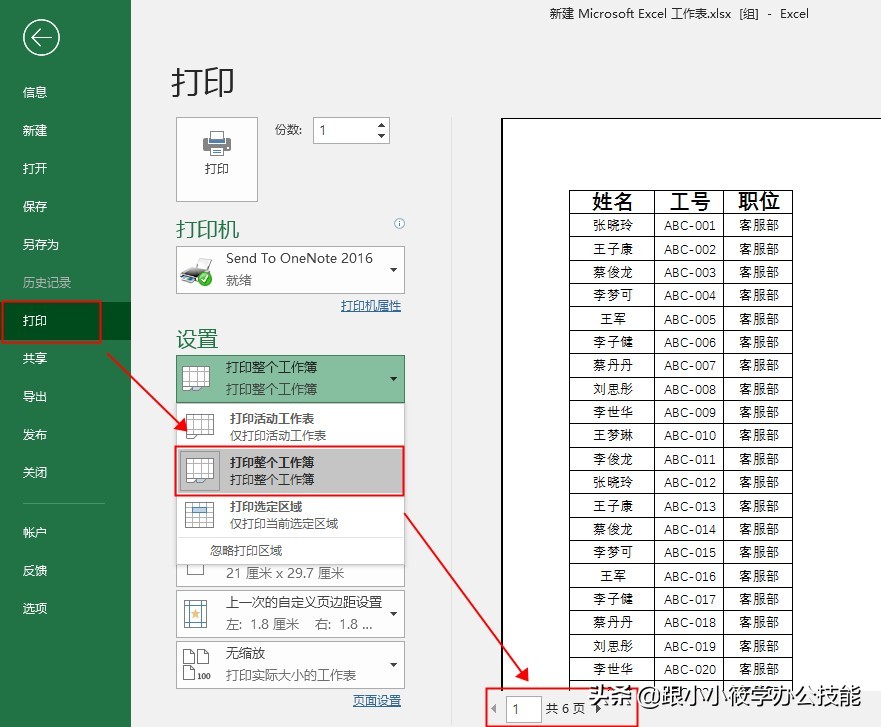
Task: Click the OneNote printer device icon
Action: pos(196,271)
